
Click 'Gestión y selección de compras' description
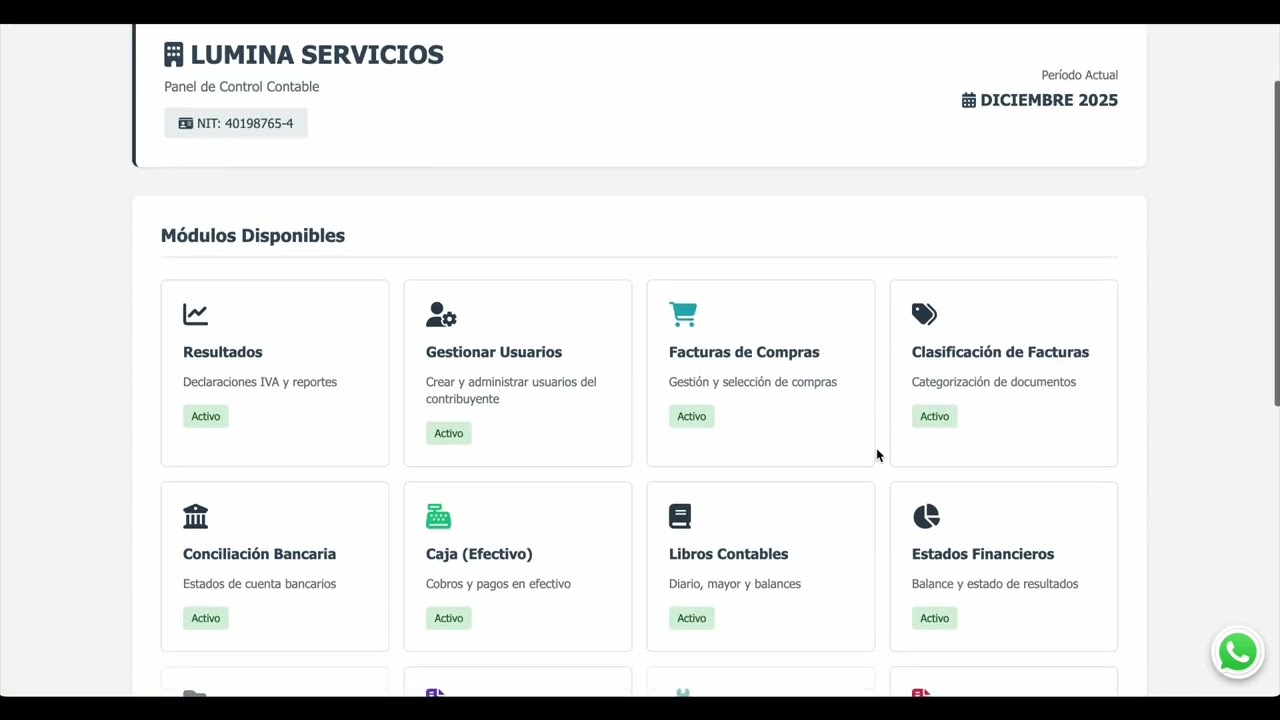click(x=753, y=382)
